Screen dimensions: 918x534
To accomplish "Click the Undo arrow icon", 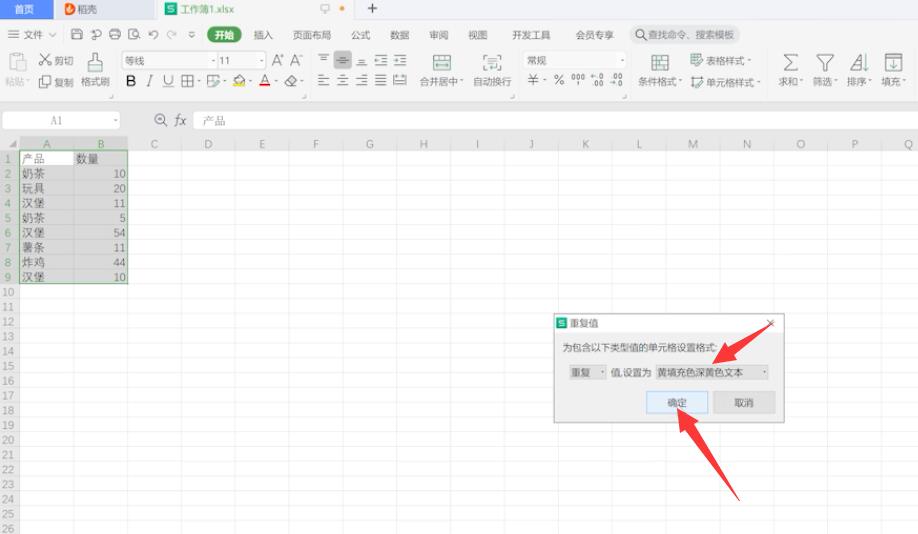I will [153, 35].
